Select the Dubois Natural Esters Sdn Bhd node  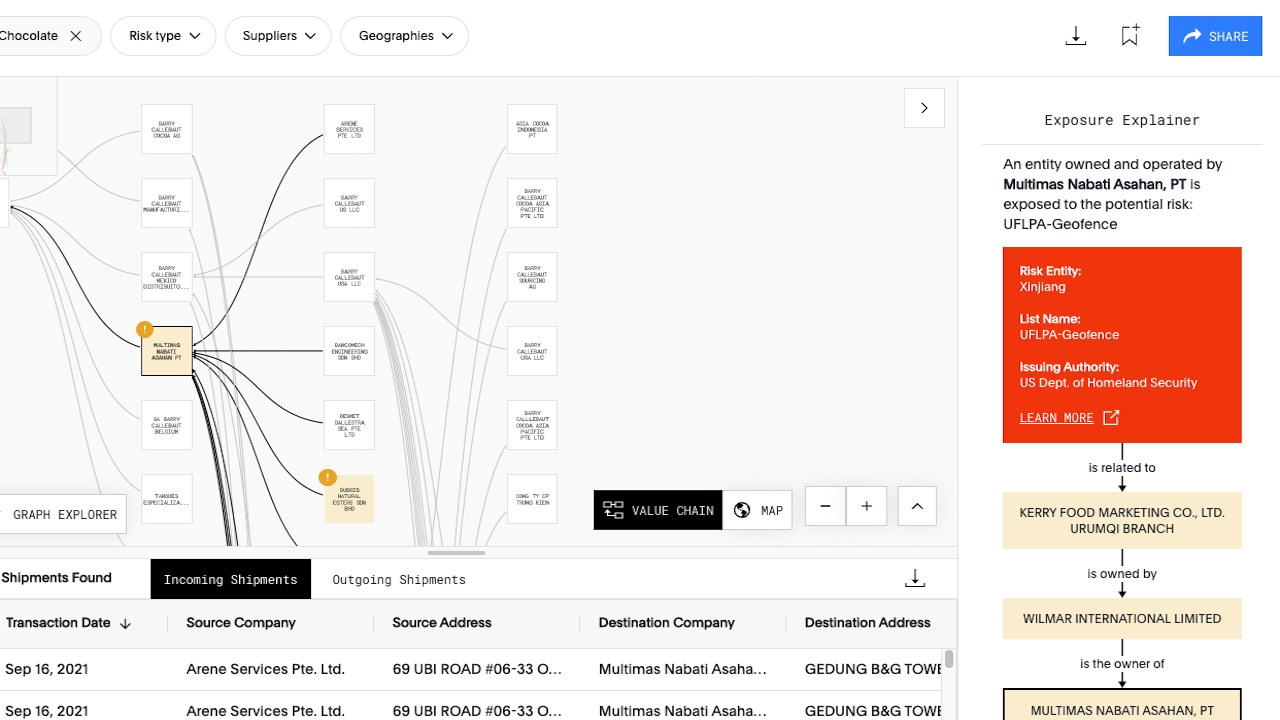point(349,499)
